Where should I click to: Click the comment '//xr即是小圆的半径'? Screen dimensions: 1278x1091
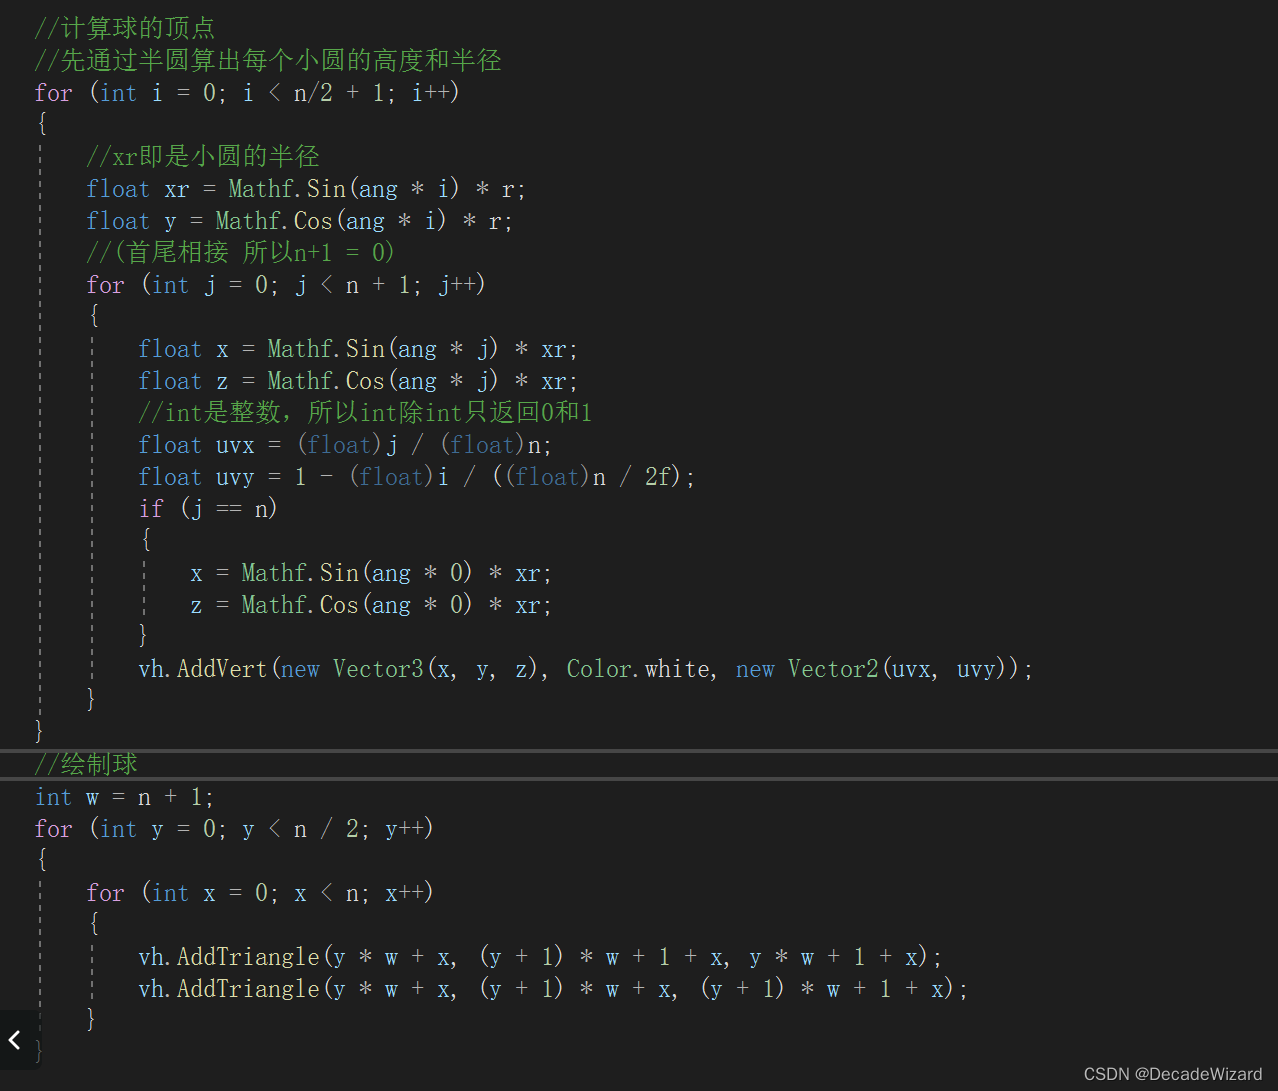(x=203, y=157)
